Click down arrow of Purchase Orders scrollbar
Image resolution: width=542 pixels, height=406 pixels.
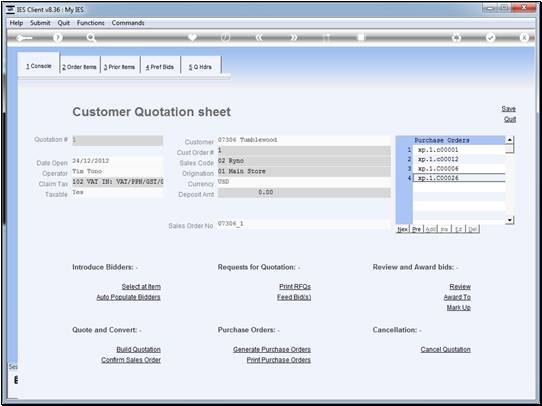click(510, 220)
